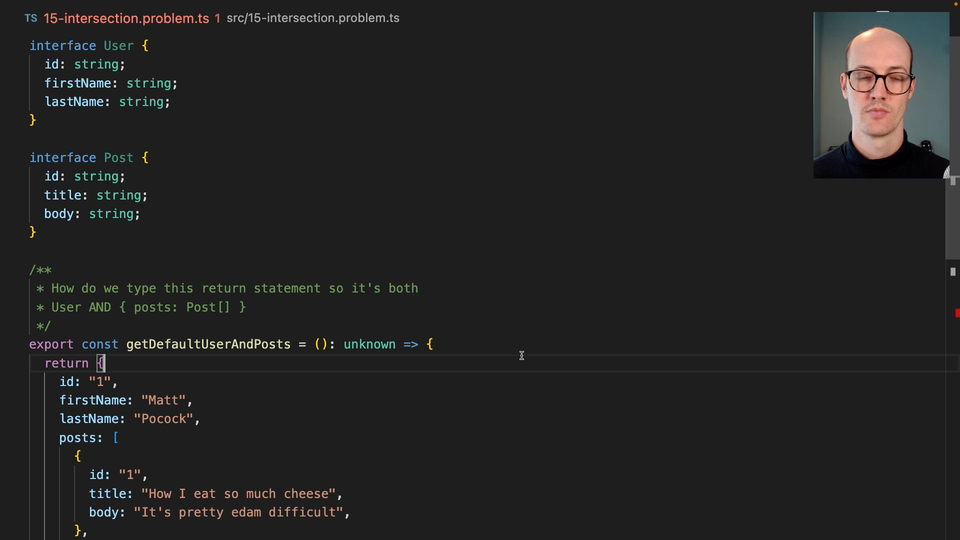Click the return keyword
This screenshot has height=540, width=960.
click(x=66, y=363)
